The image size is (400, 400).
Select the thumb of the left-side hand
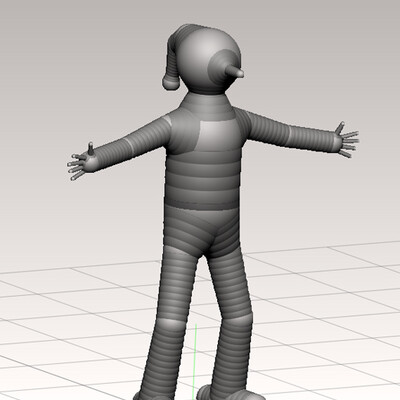90,149
